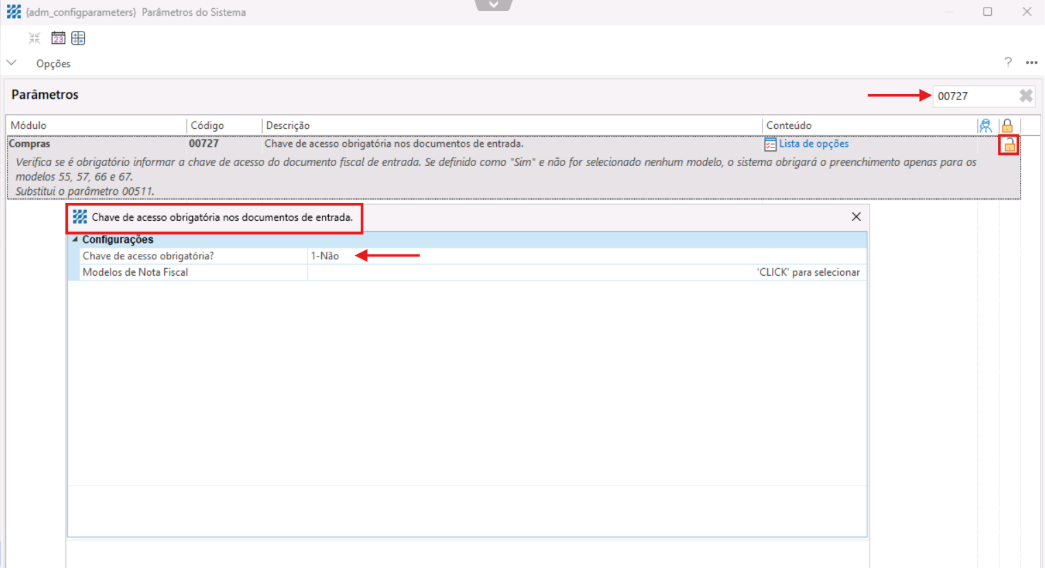Click the collapse arrows toolbar icon
This screenshot has height=568, width=1045.
click(x=35, y=38)
